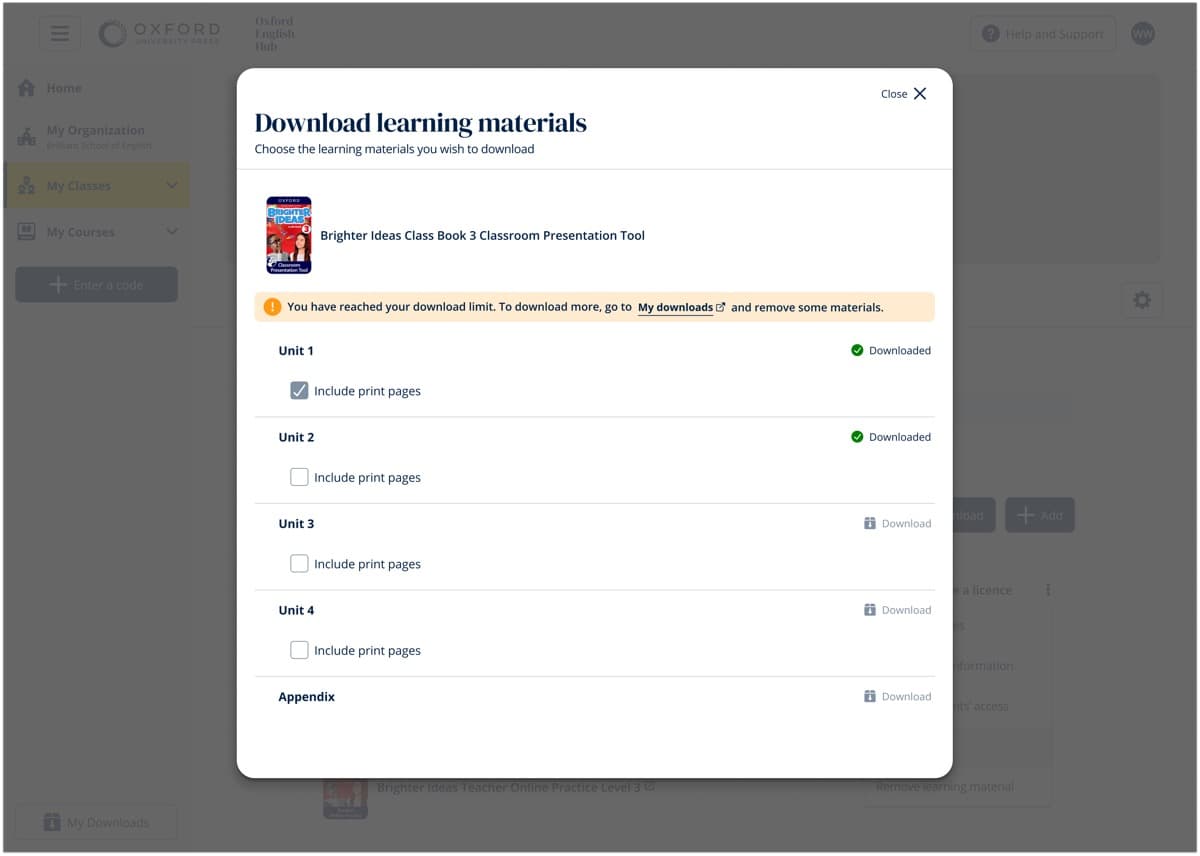Click the Unit 3 download icon

click(x=870, y=523)
